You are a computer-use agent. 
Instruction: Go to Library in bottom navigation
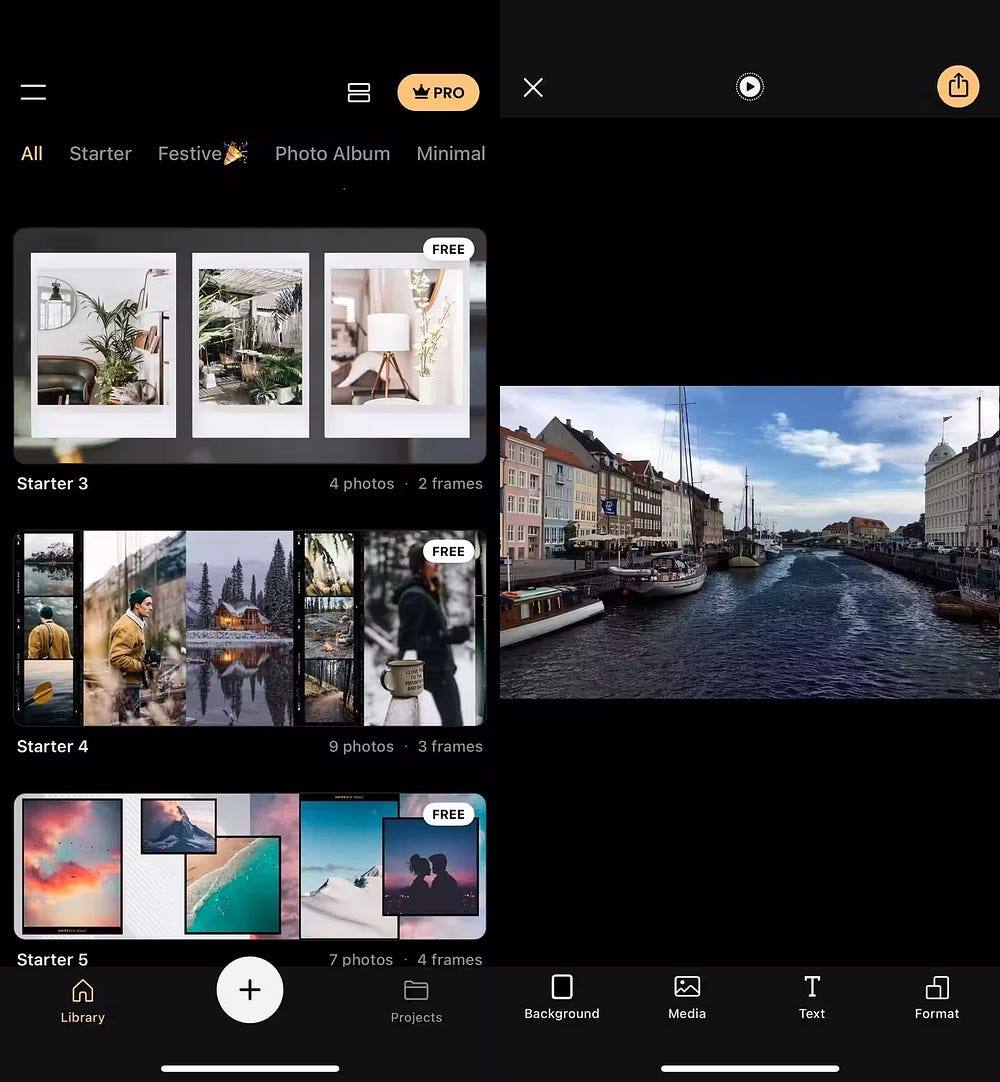click(x=83, y=1001)
